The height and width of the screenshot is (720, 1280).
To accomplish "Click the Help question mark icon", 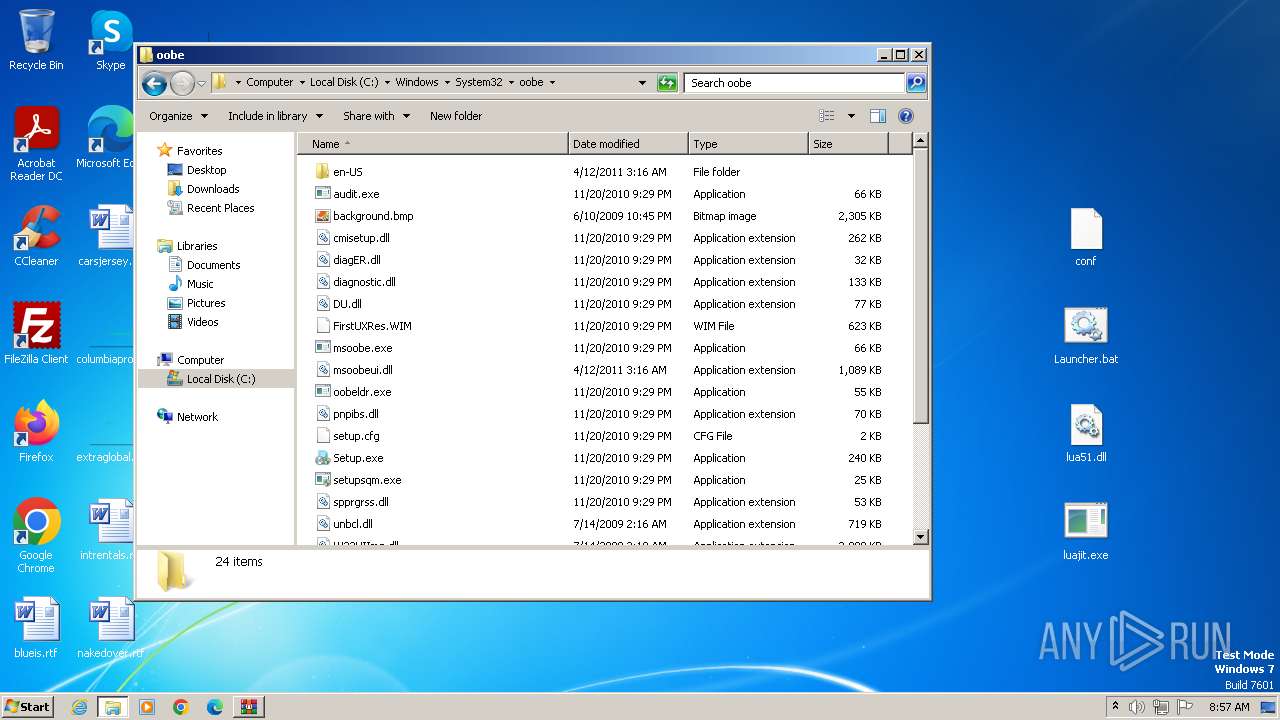I will point(906,116).
